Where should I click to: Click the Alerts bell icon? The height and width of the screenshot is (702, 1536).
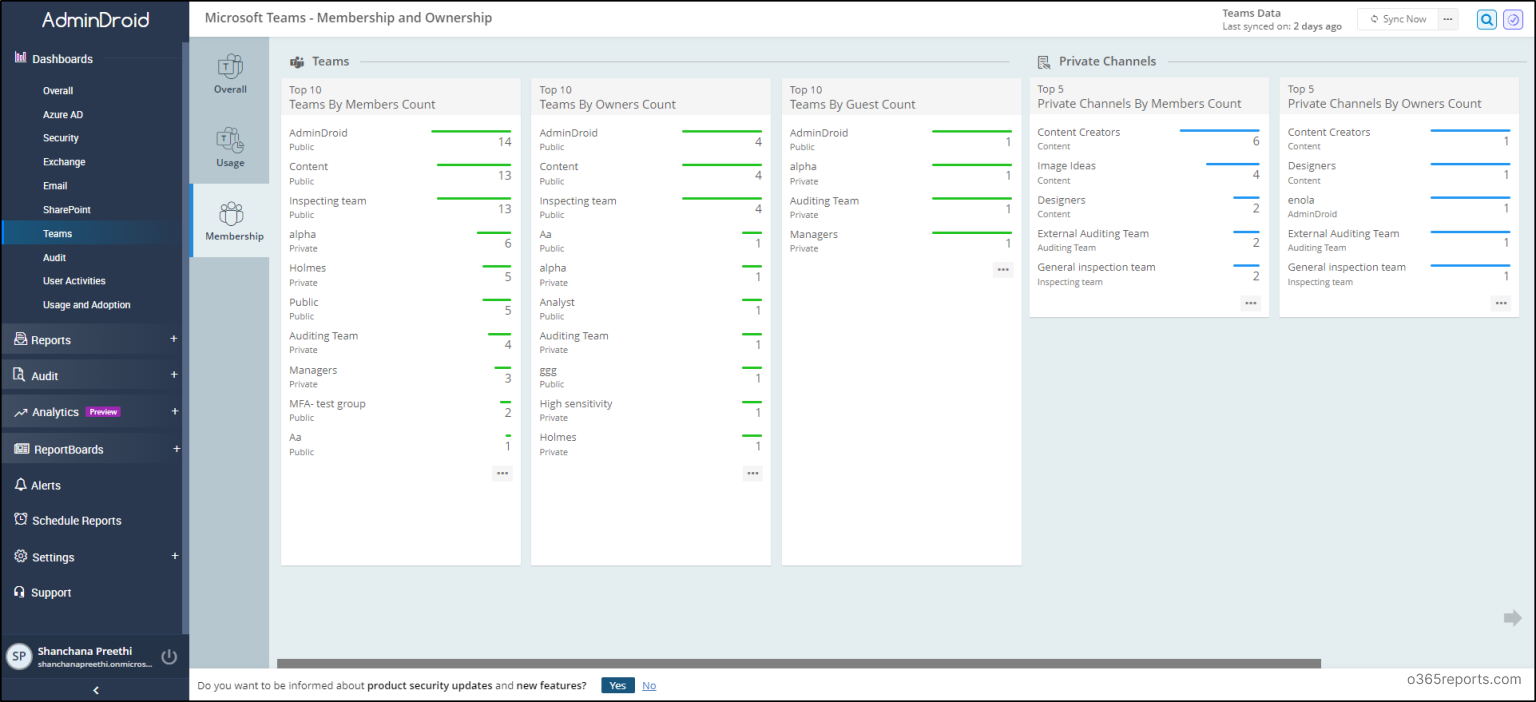click(21, 485)
